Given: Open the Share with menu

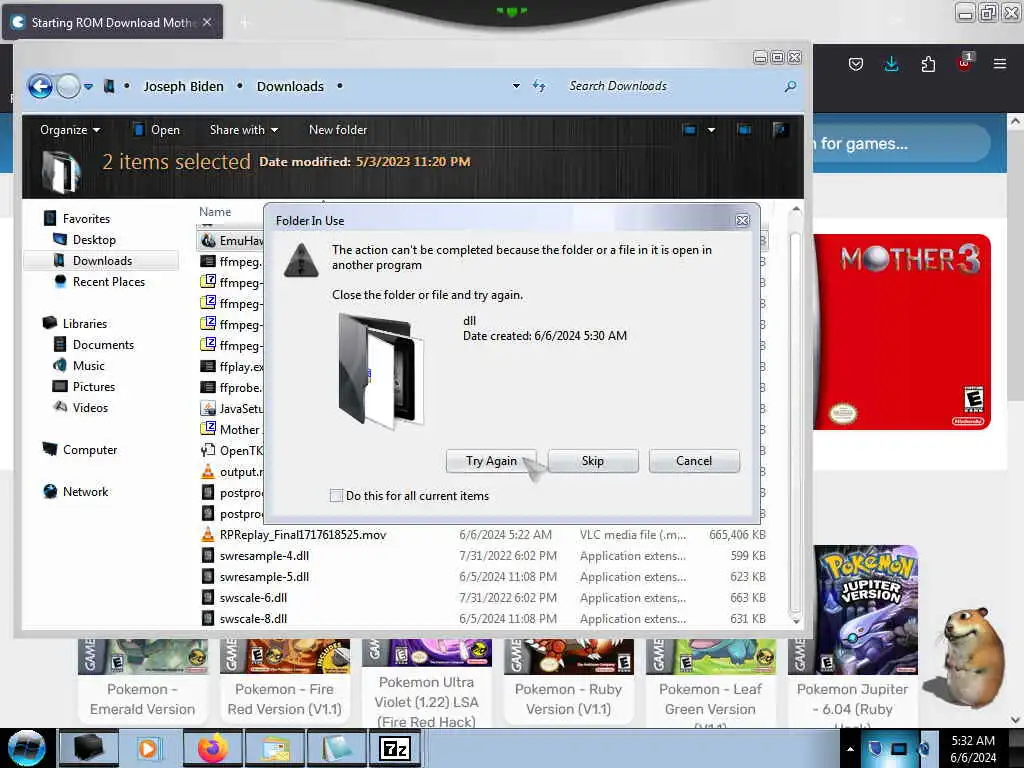Looking at the screenshot, I should click(244, 130).
